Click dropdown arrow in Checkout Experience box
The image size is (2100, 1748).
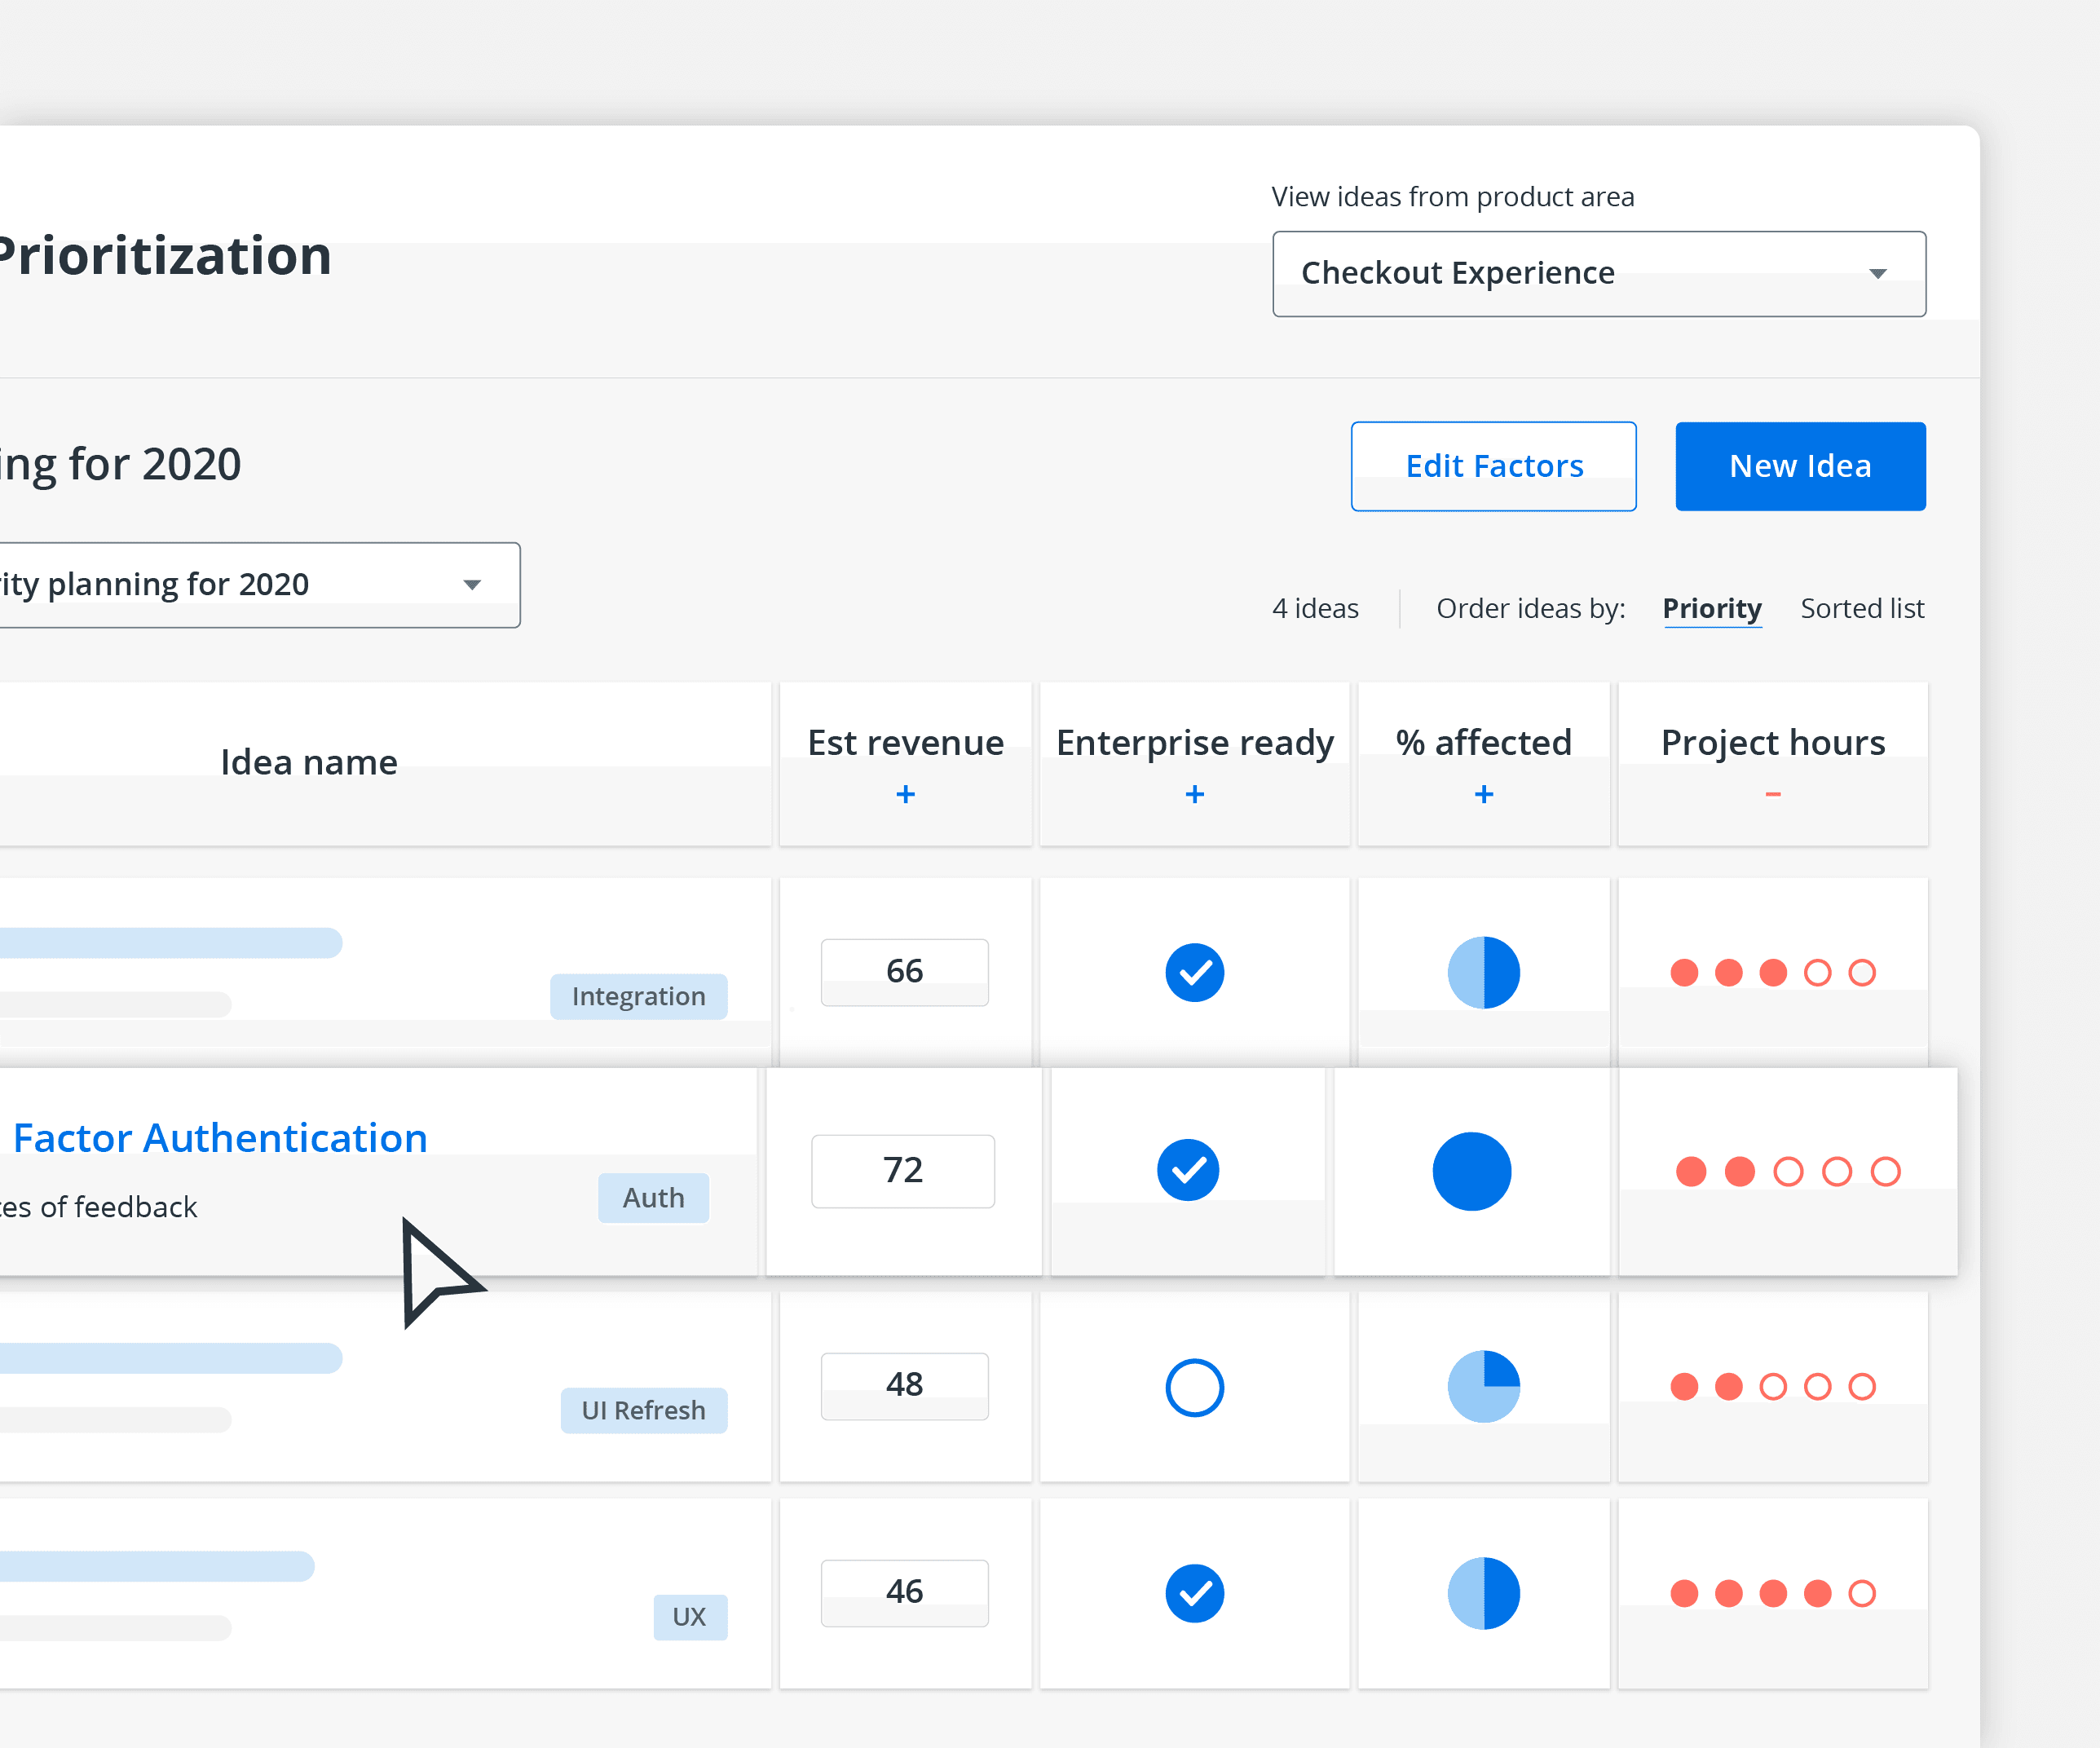tap(1877, 273)
